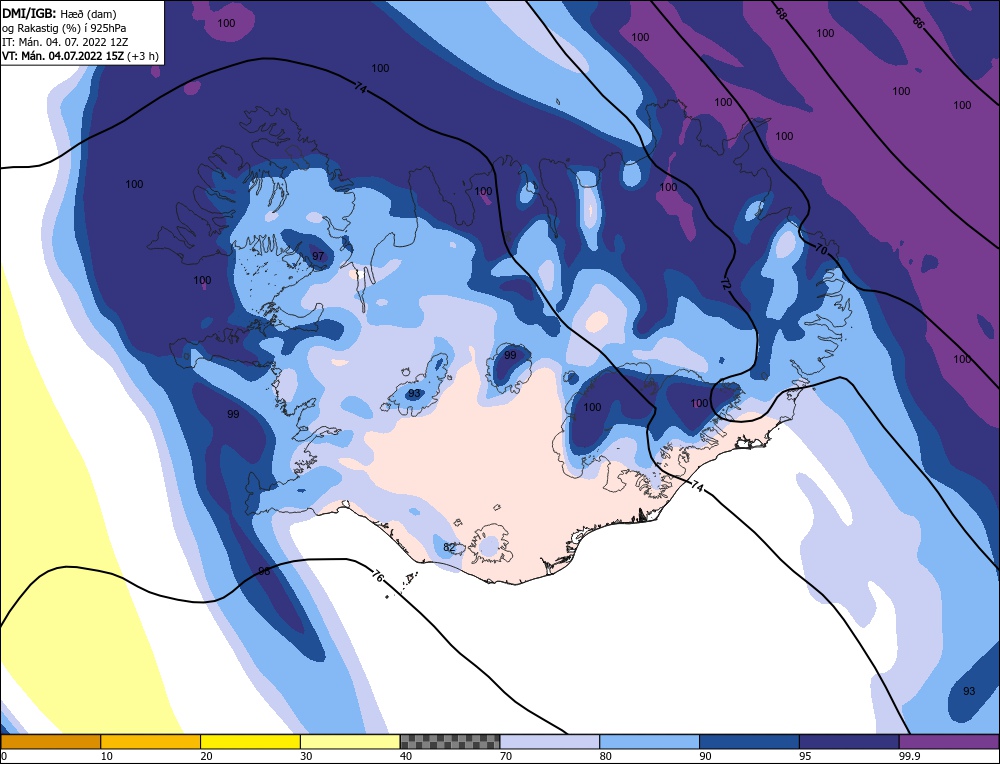
Task: Click the medium blue 90–95 legend swatch
Action: pyautogui.click(x=749, y=741)
